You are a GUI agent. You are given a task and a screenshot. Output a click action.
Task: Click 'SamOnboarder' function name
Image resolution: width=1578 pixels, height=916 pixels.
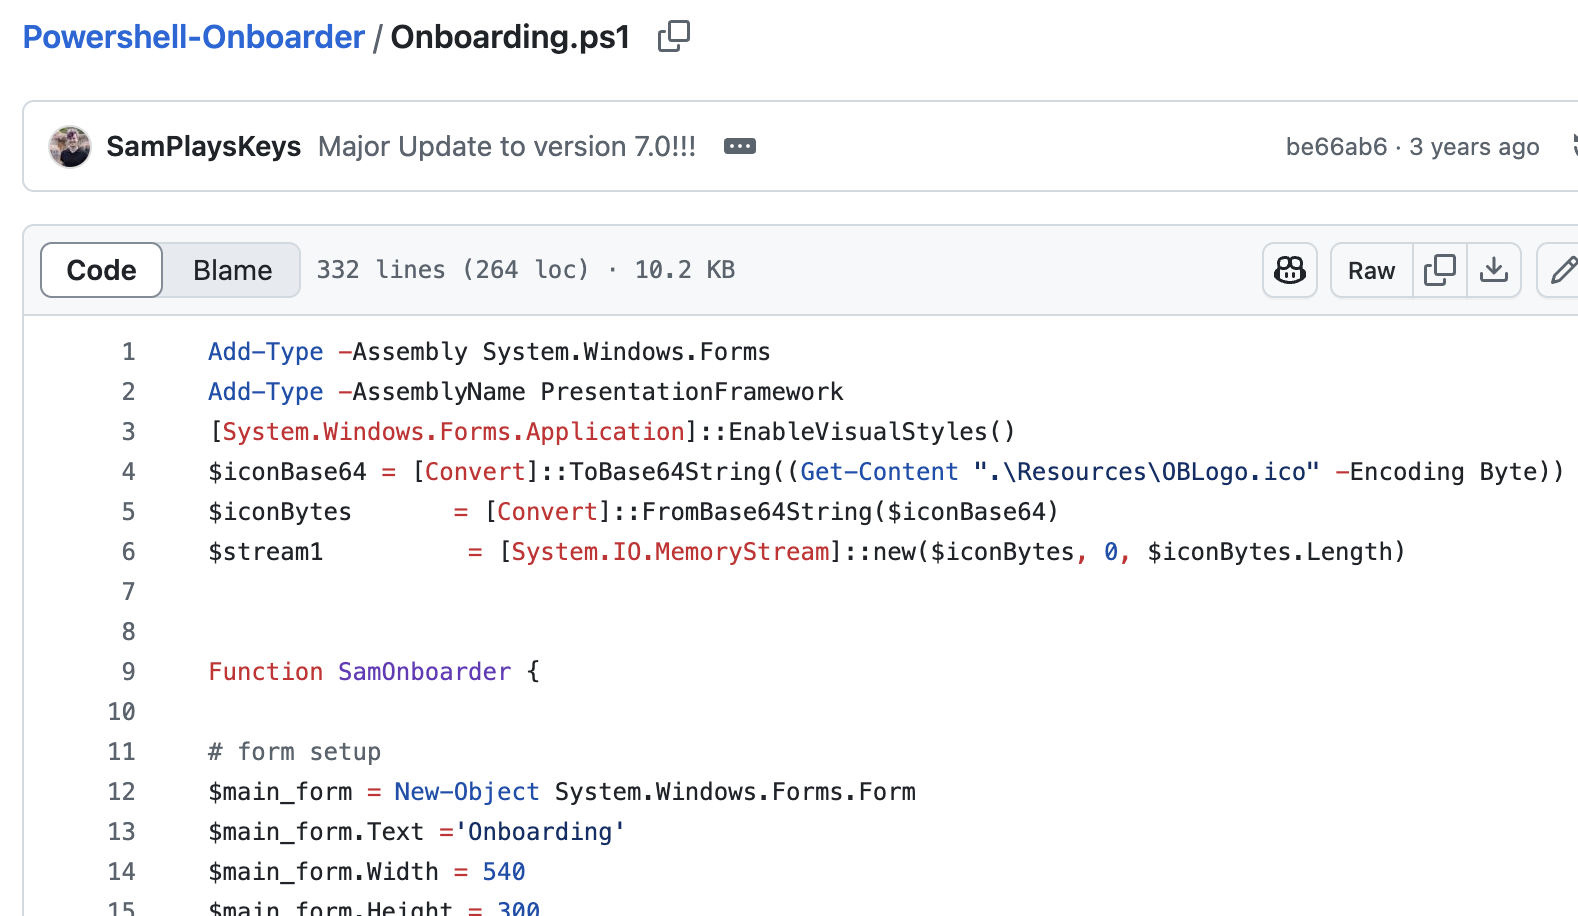[x=425, y=672]
